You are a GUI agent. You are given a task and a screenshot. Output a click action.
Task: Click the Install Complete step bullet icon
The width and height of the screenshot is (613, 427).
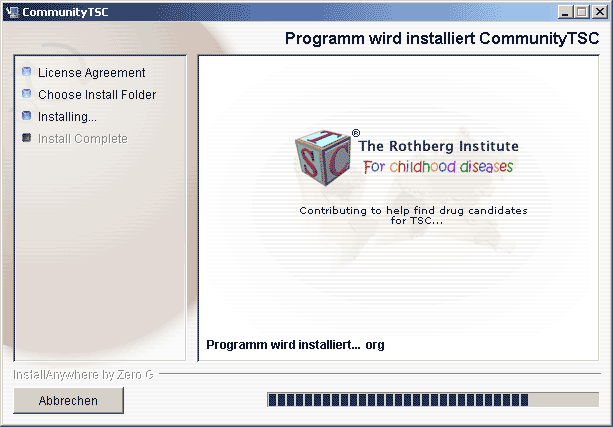pos(26,138)
